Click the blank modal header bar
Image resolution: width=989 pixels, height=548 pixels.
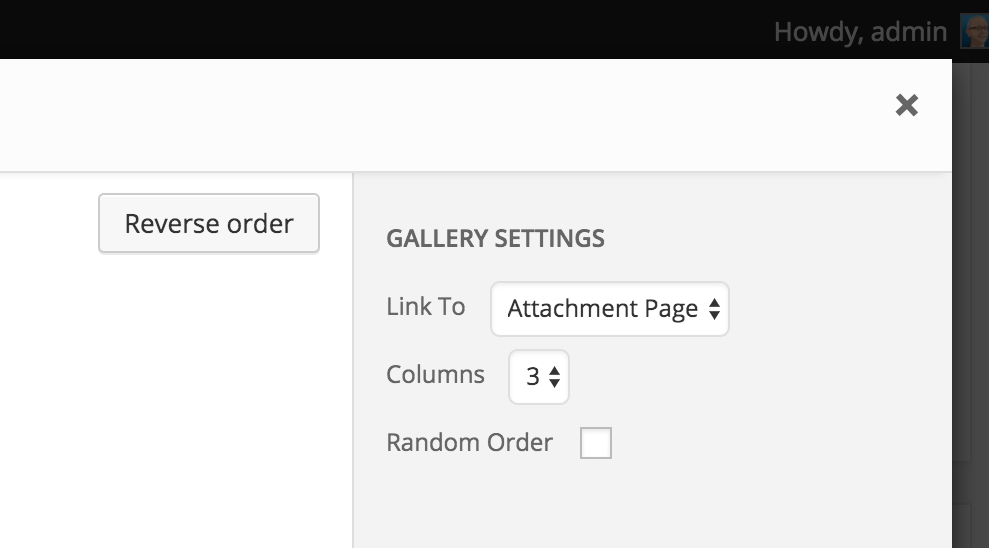coord(442,115)
